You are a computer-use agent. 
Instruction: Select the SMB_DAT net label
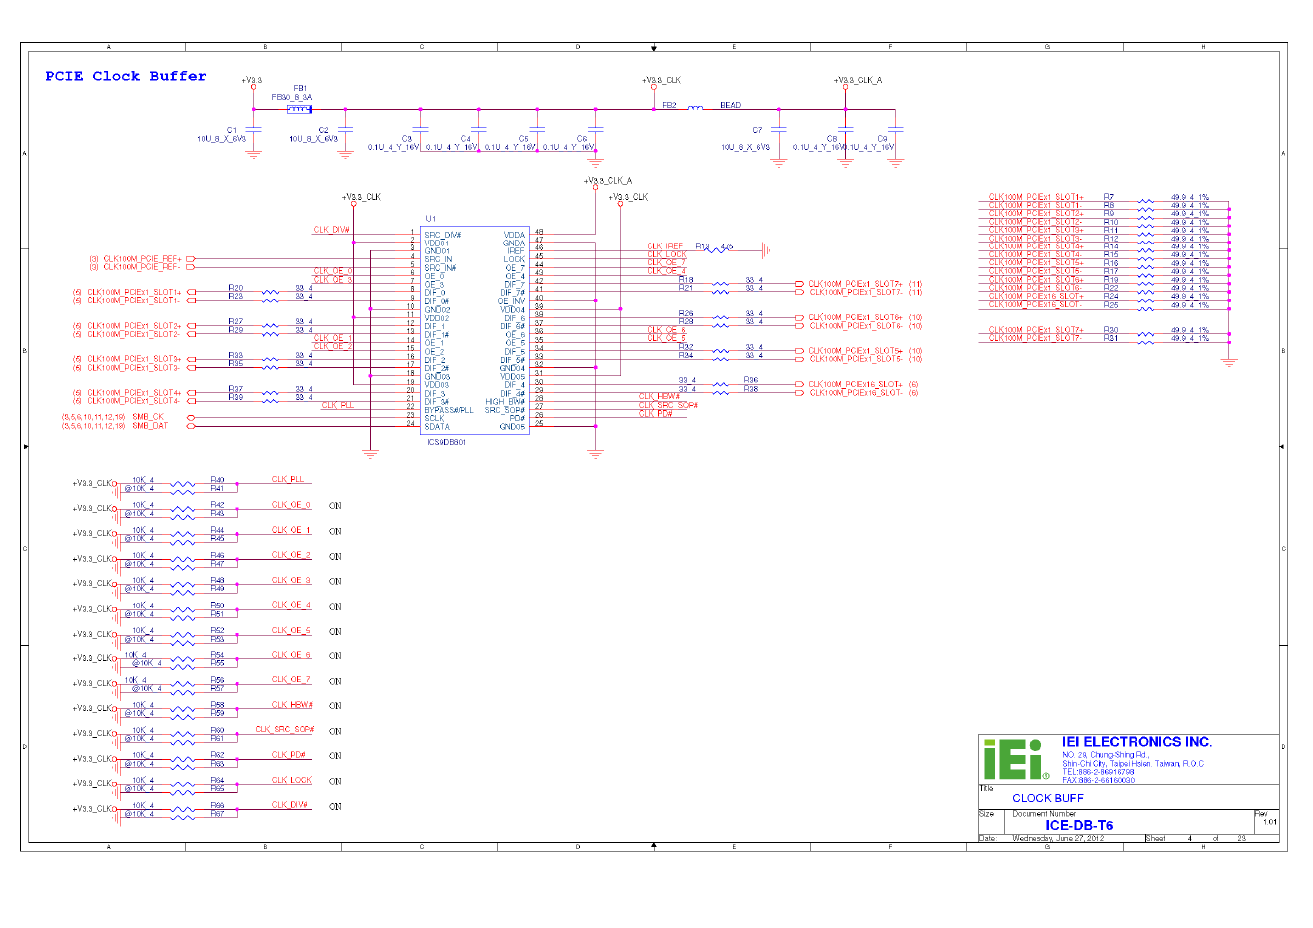pyautogui.click(x=150, y=426)
